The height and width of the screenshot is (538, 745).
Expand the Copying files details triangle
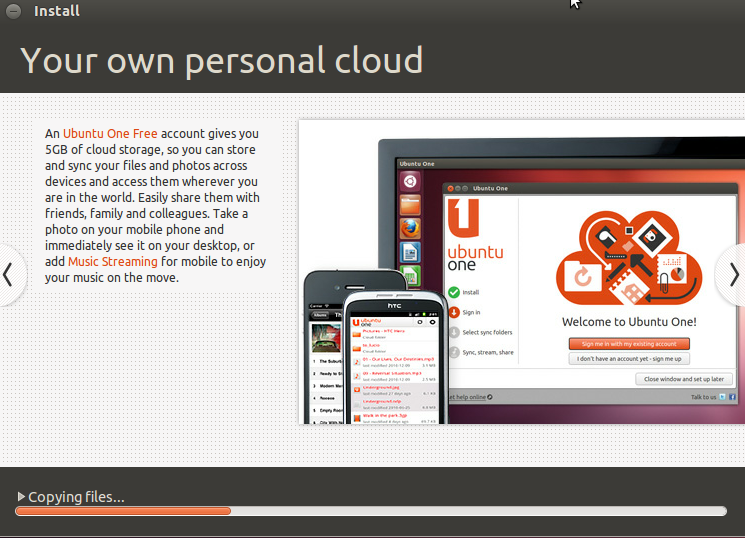pyautogui.click(x=21, y=497)
